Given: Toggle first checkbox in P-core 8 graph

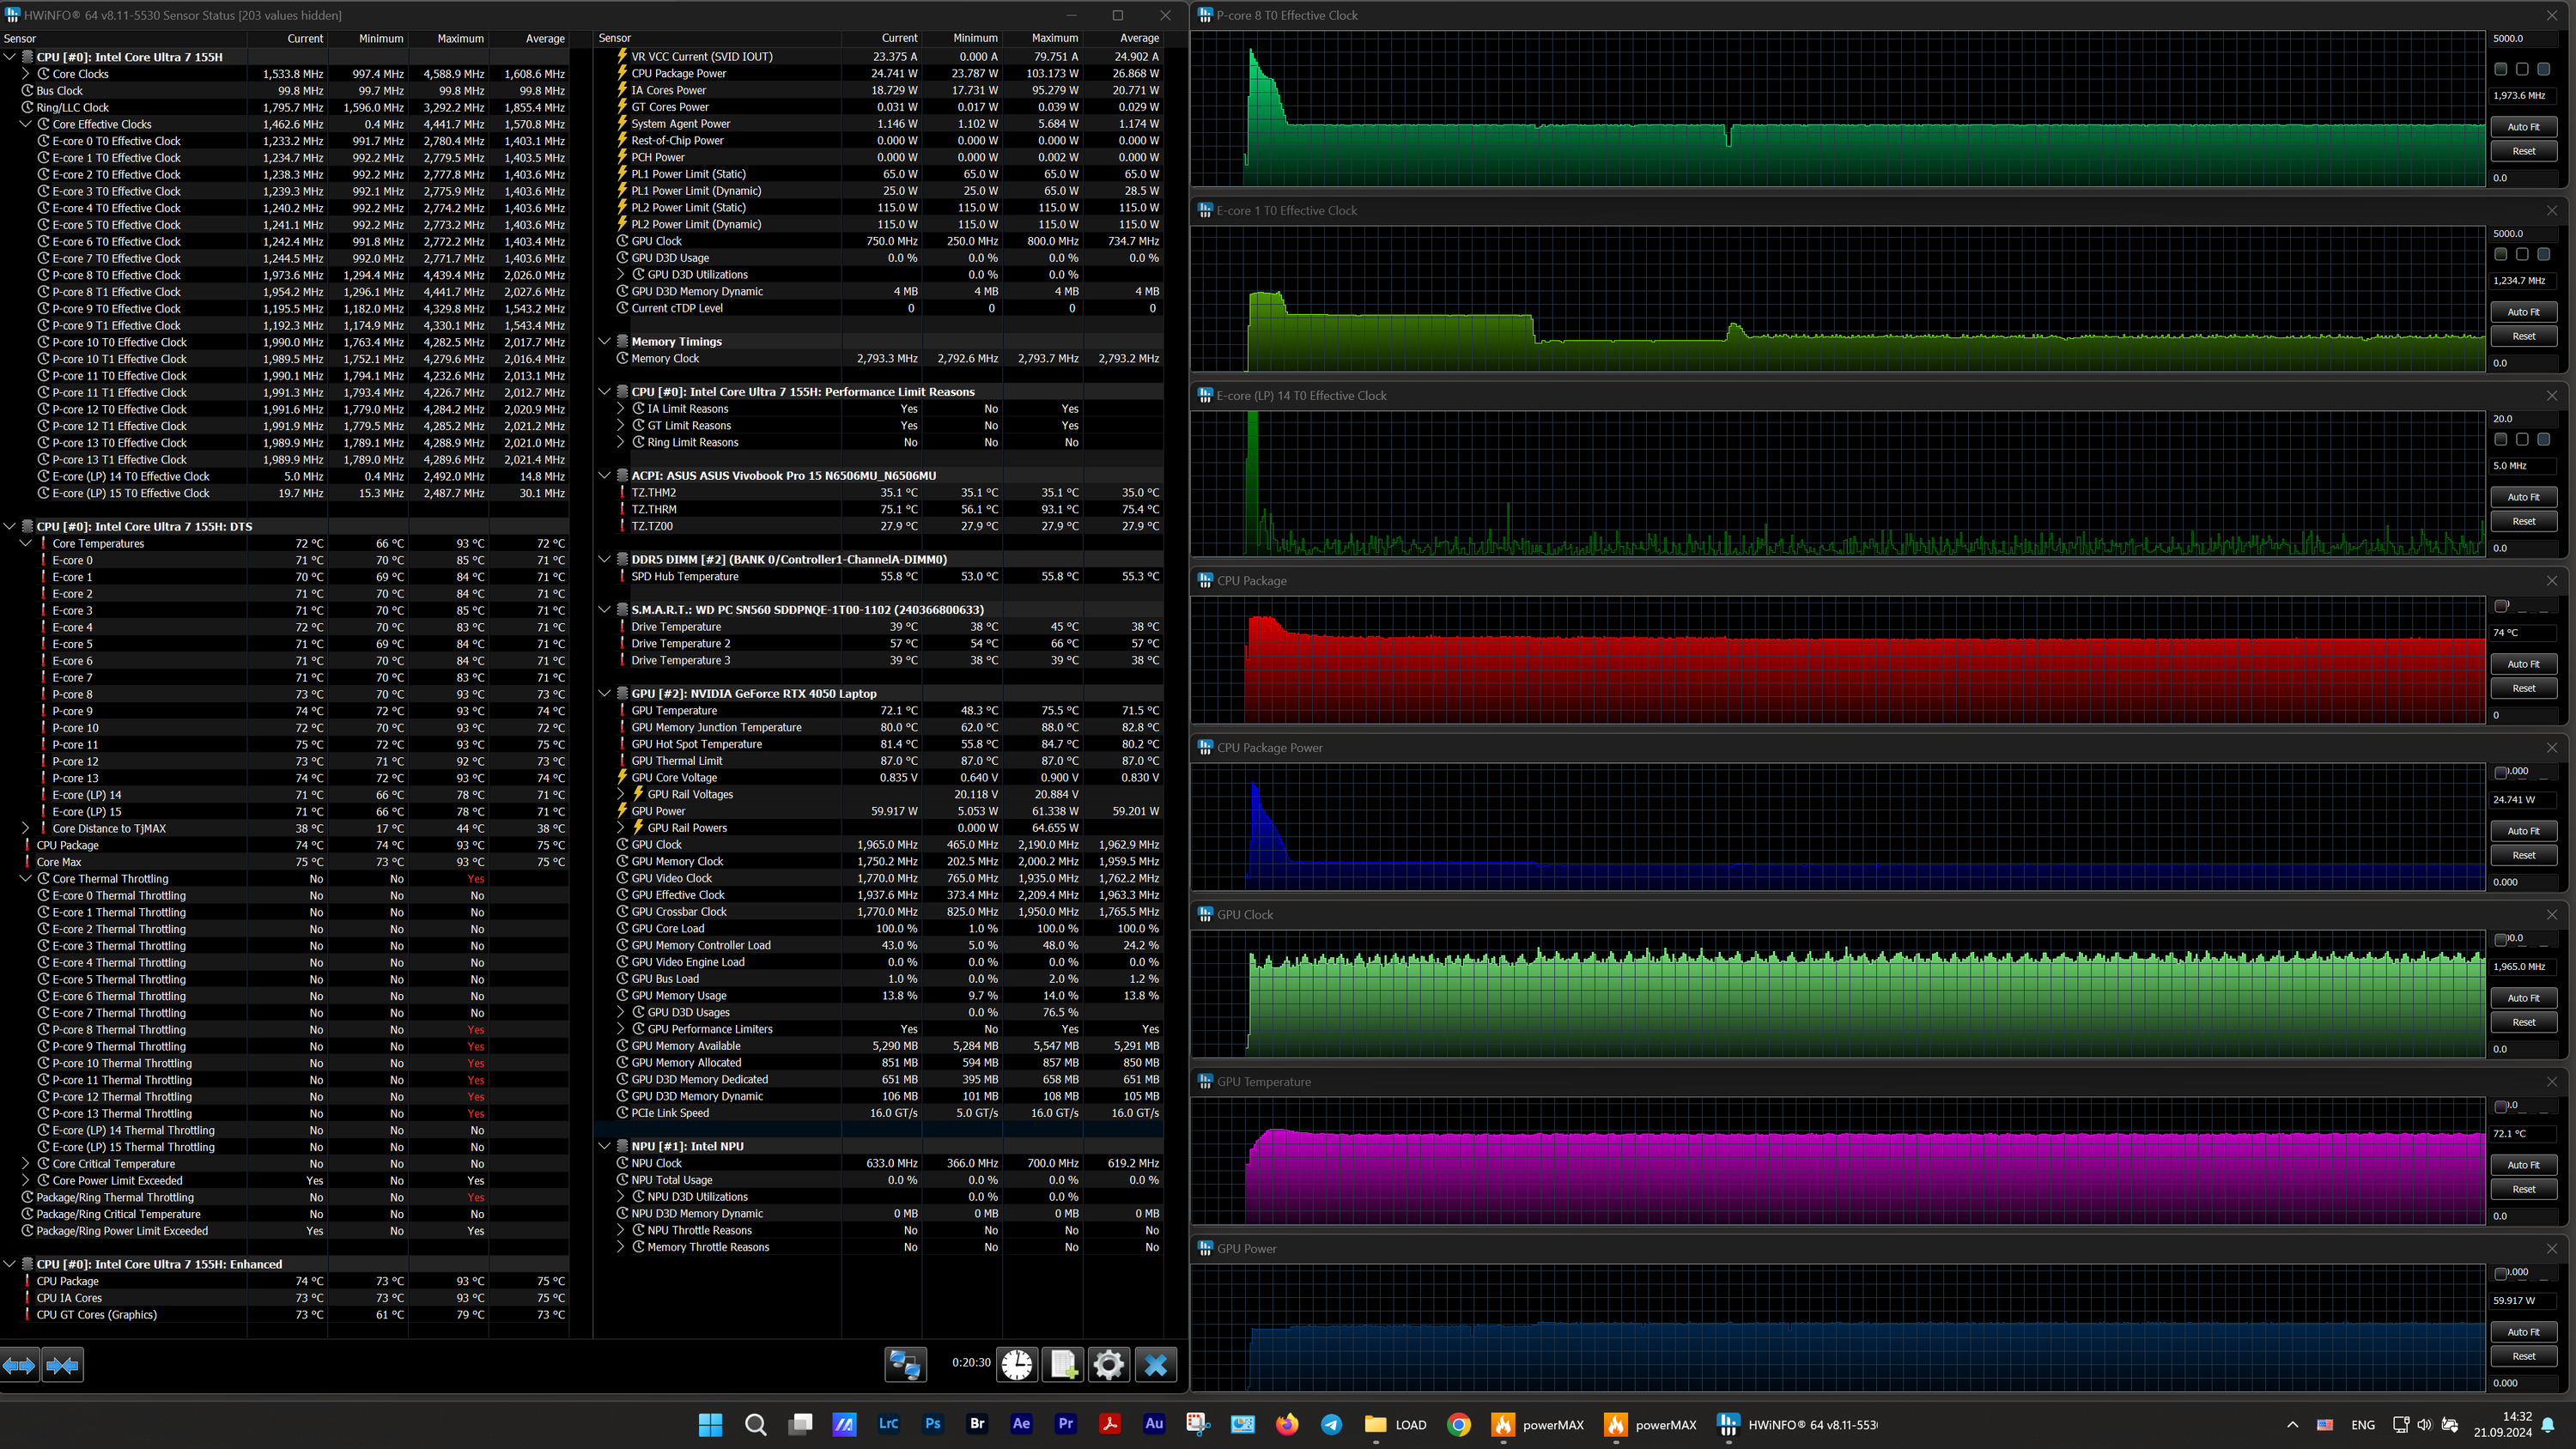Looking at the screenshot, I should coord(2500,69).
